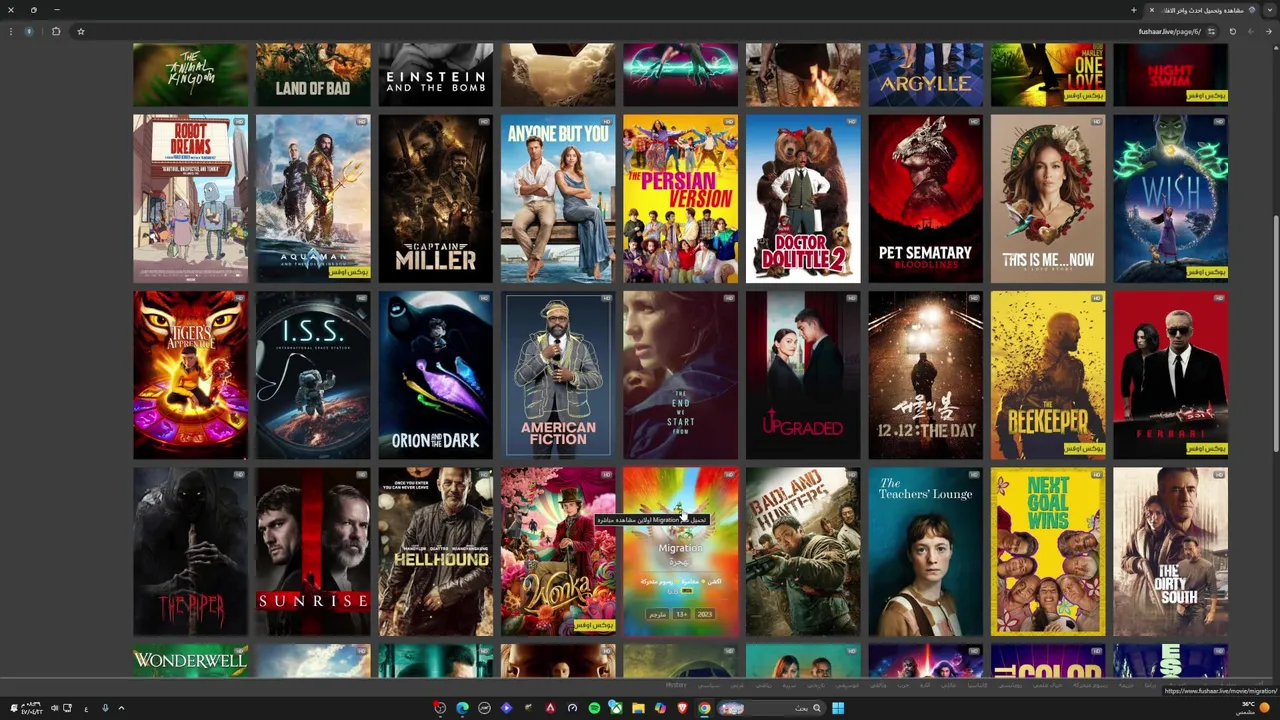1280x720 pixels.
Task: Open the Upgraded movie poster
Action: (x=803, y=375)
